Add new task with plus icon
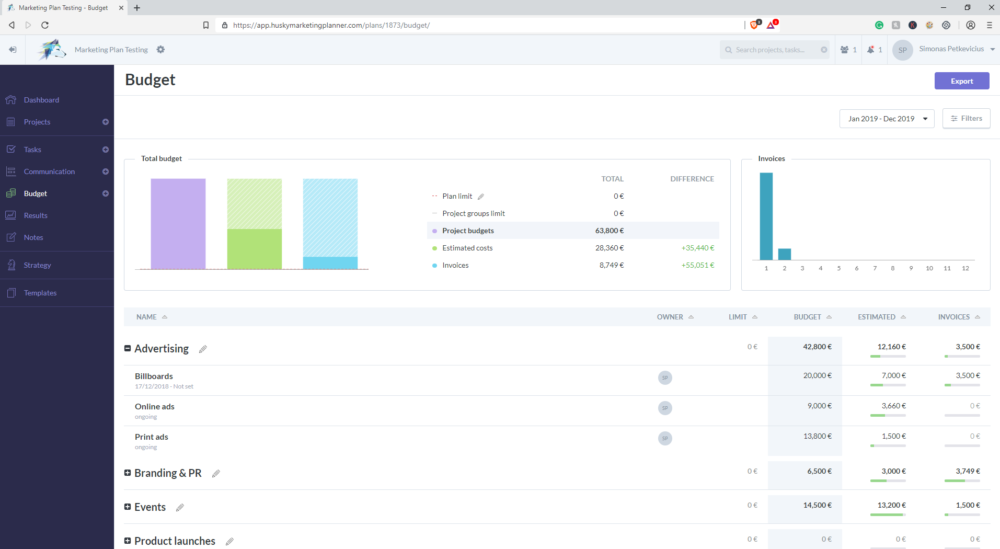 tap(105, 150)
